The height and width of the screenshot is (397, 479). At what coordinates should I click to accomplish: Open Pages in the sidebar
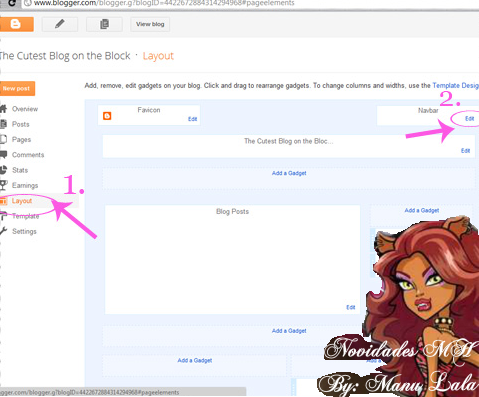21,140
